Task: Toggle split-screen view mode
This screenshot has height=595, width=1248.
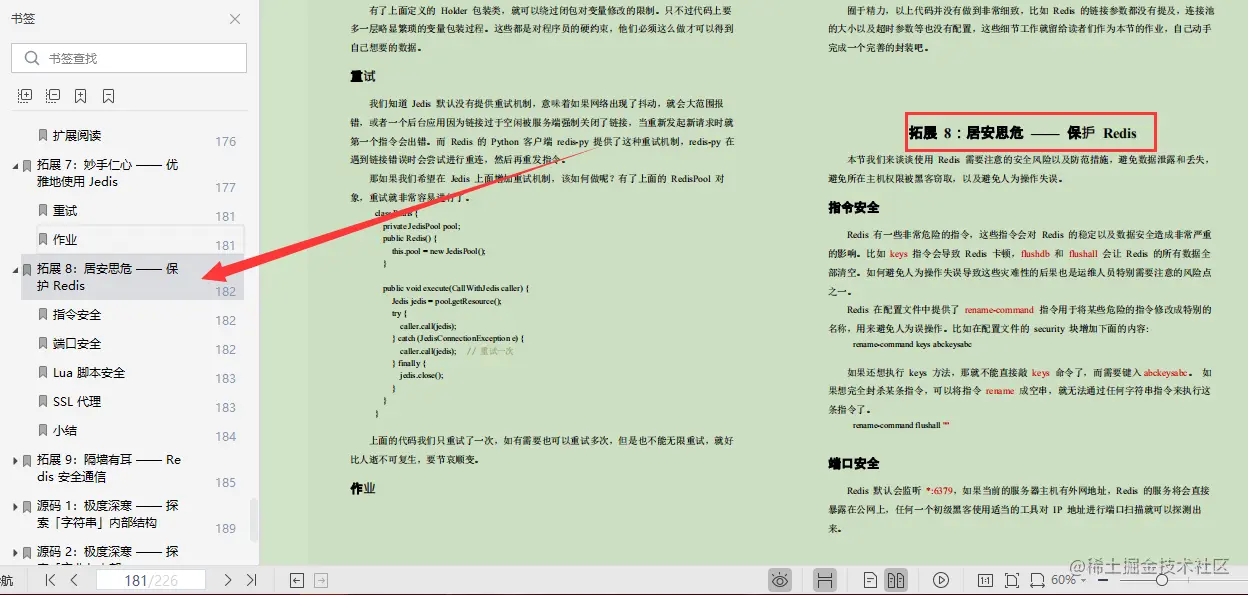Action: (825, 579)
